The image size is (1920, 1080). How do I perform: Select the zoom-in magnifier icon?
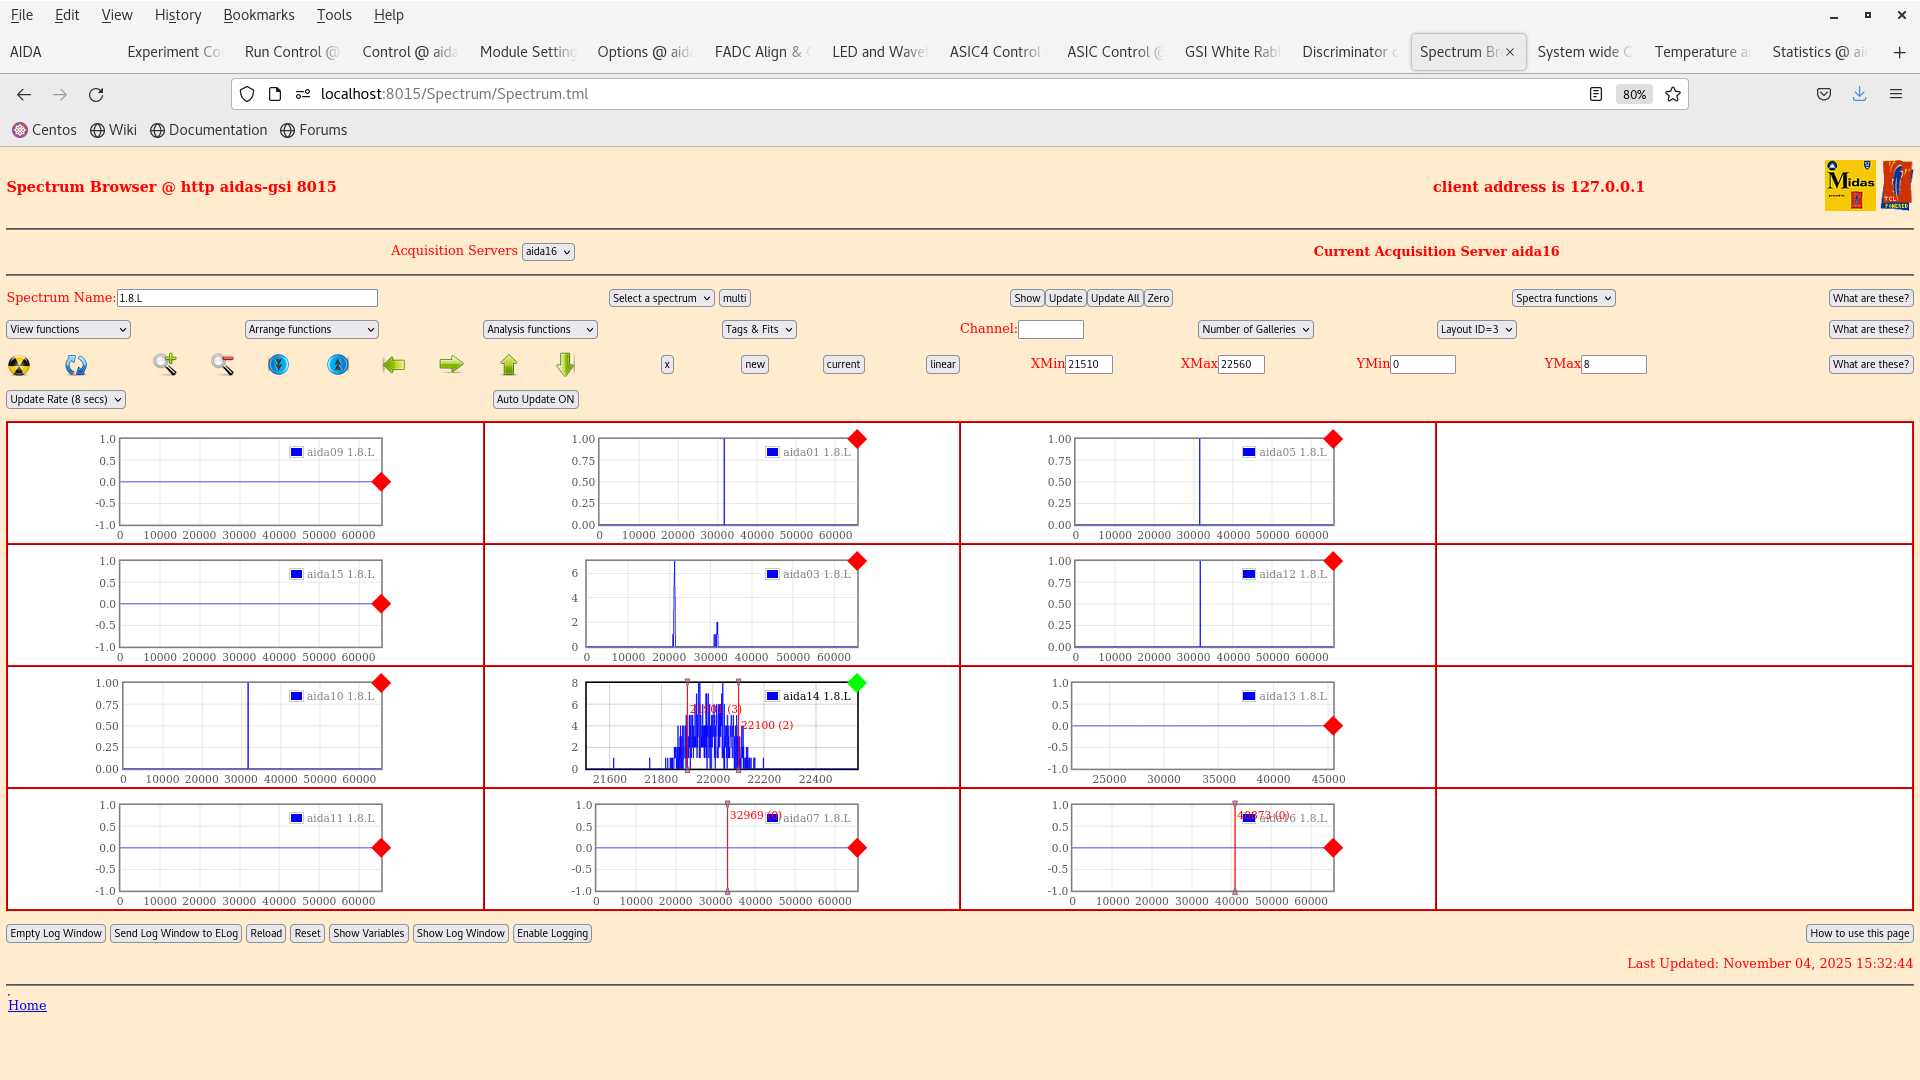(x=165, y=364)
